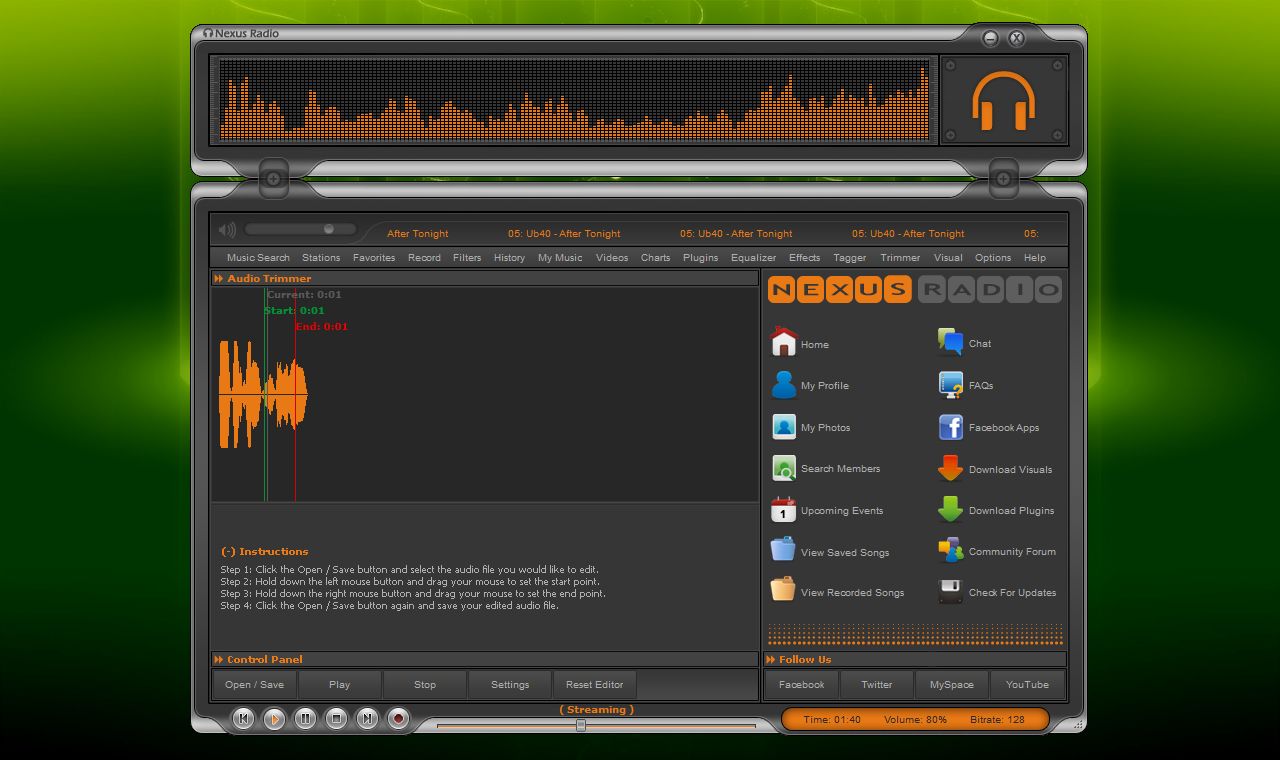Pause playback with the pause button
The height and width of the screenshot is (760, 1280).
pyautogui.click(x=305, y=718)
